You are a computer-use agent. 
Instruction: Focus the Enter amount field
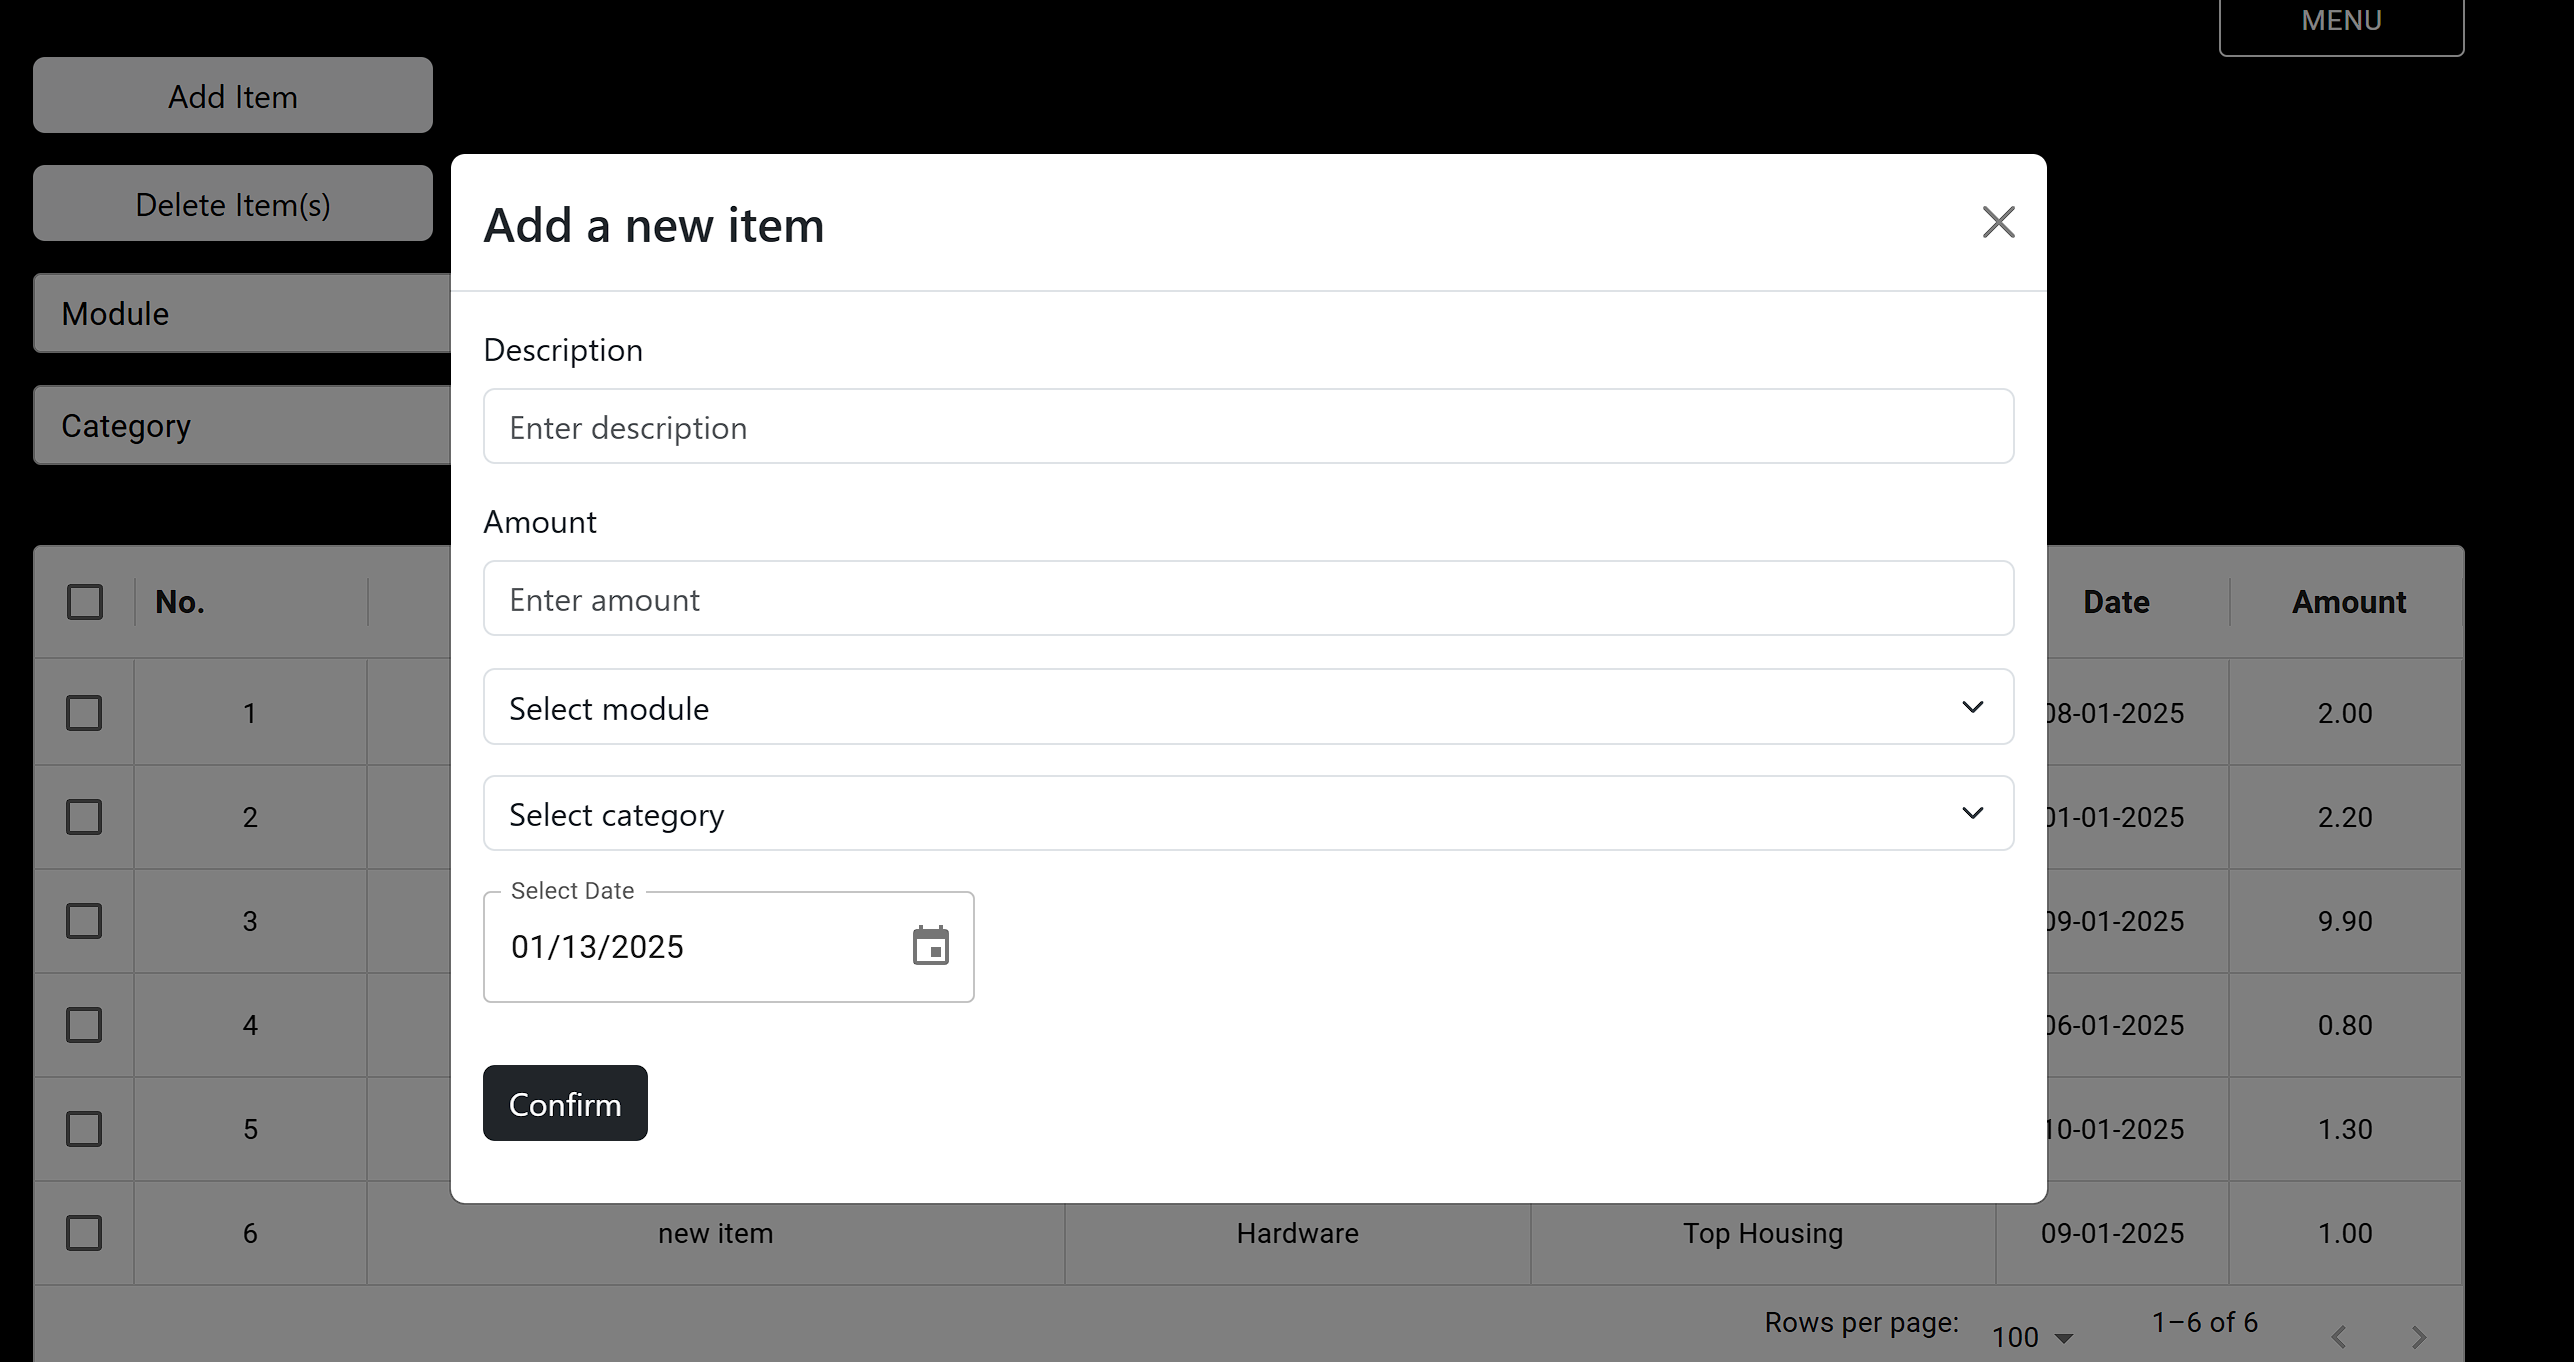[x=1248, y=598]
